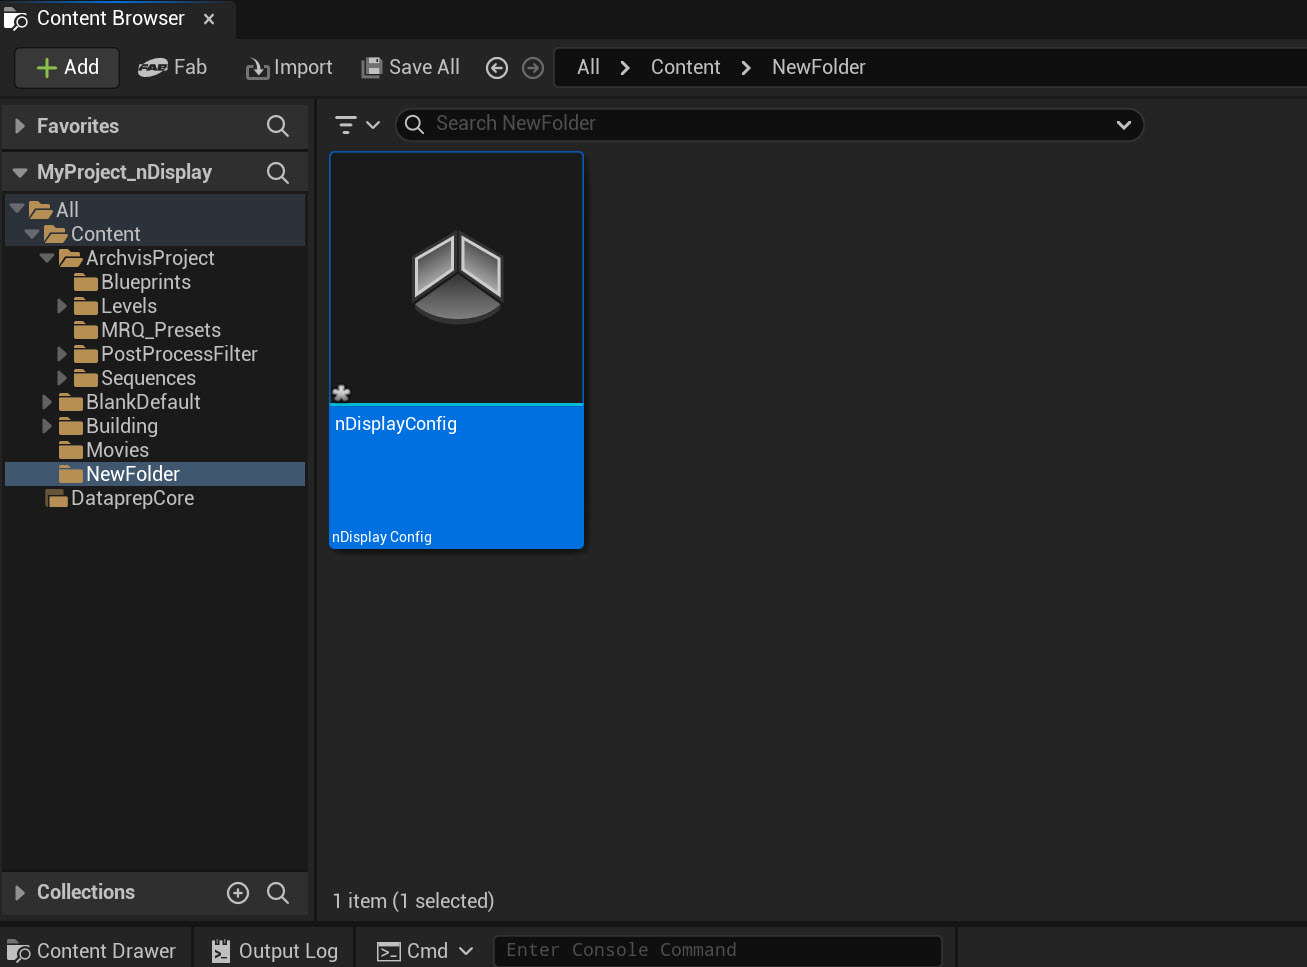1307x967 pixels.
Task: Click the Add button
Action: [67, 67]
